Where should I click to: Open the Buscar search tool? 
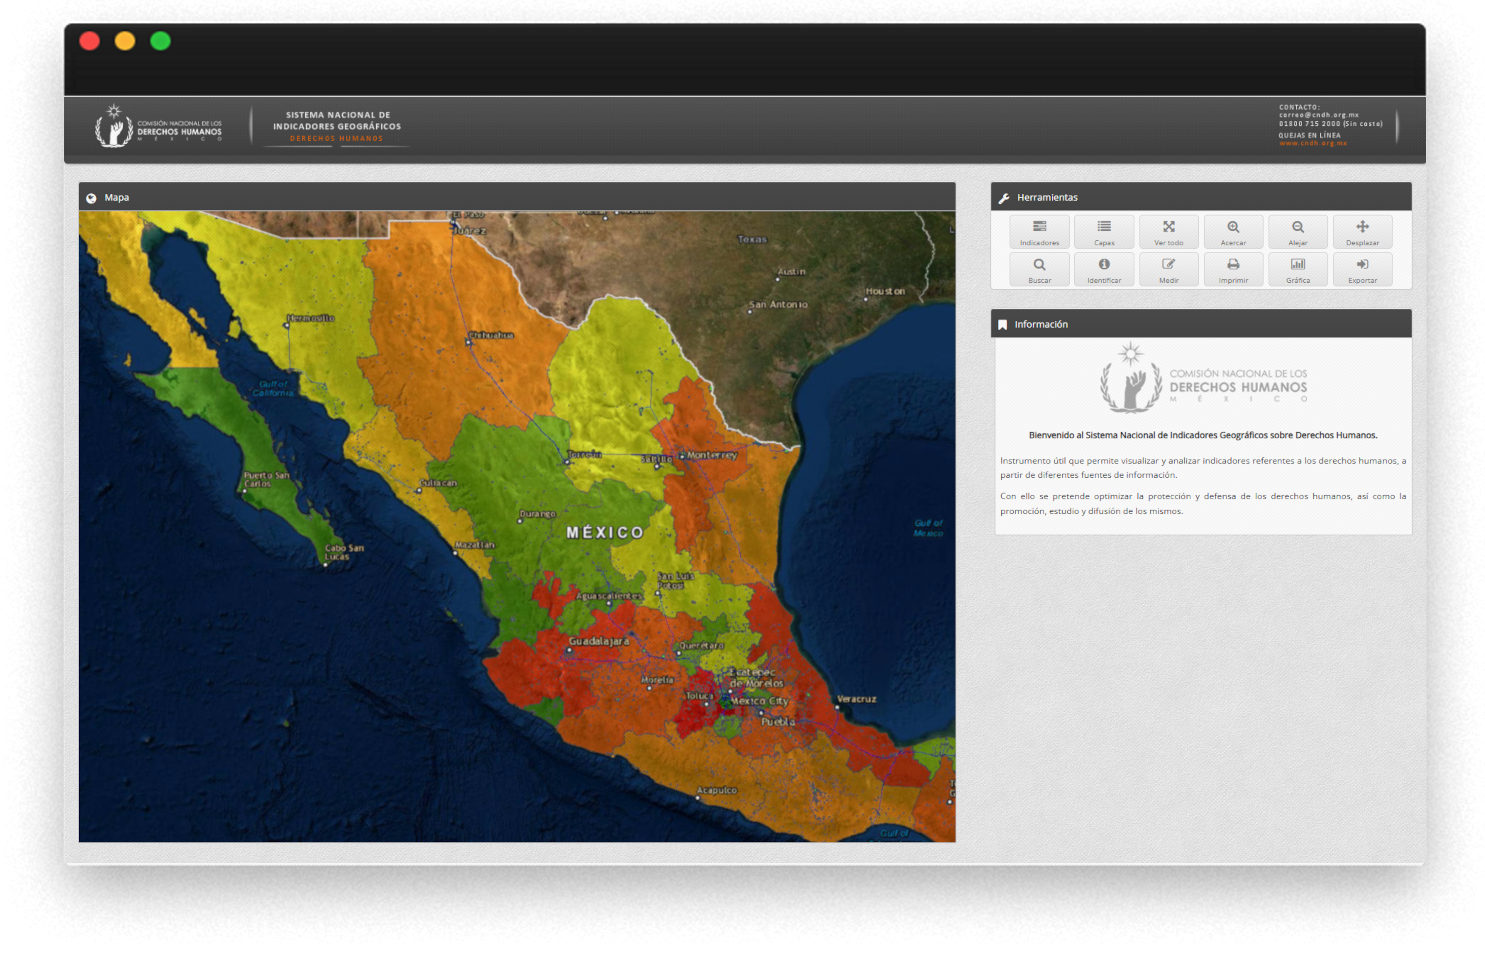coord(1039,270)
